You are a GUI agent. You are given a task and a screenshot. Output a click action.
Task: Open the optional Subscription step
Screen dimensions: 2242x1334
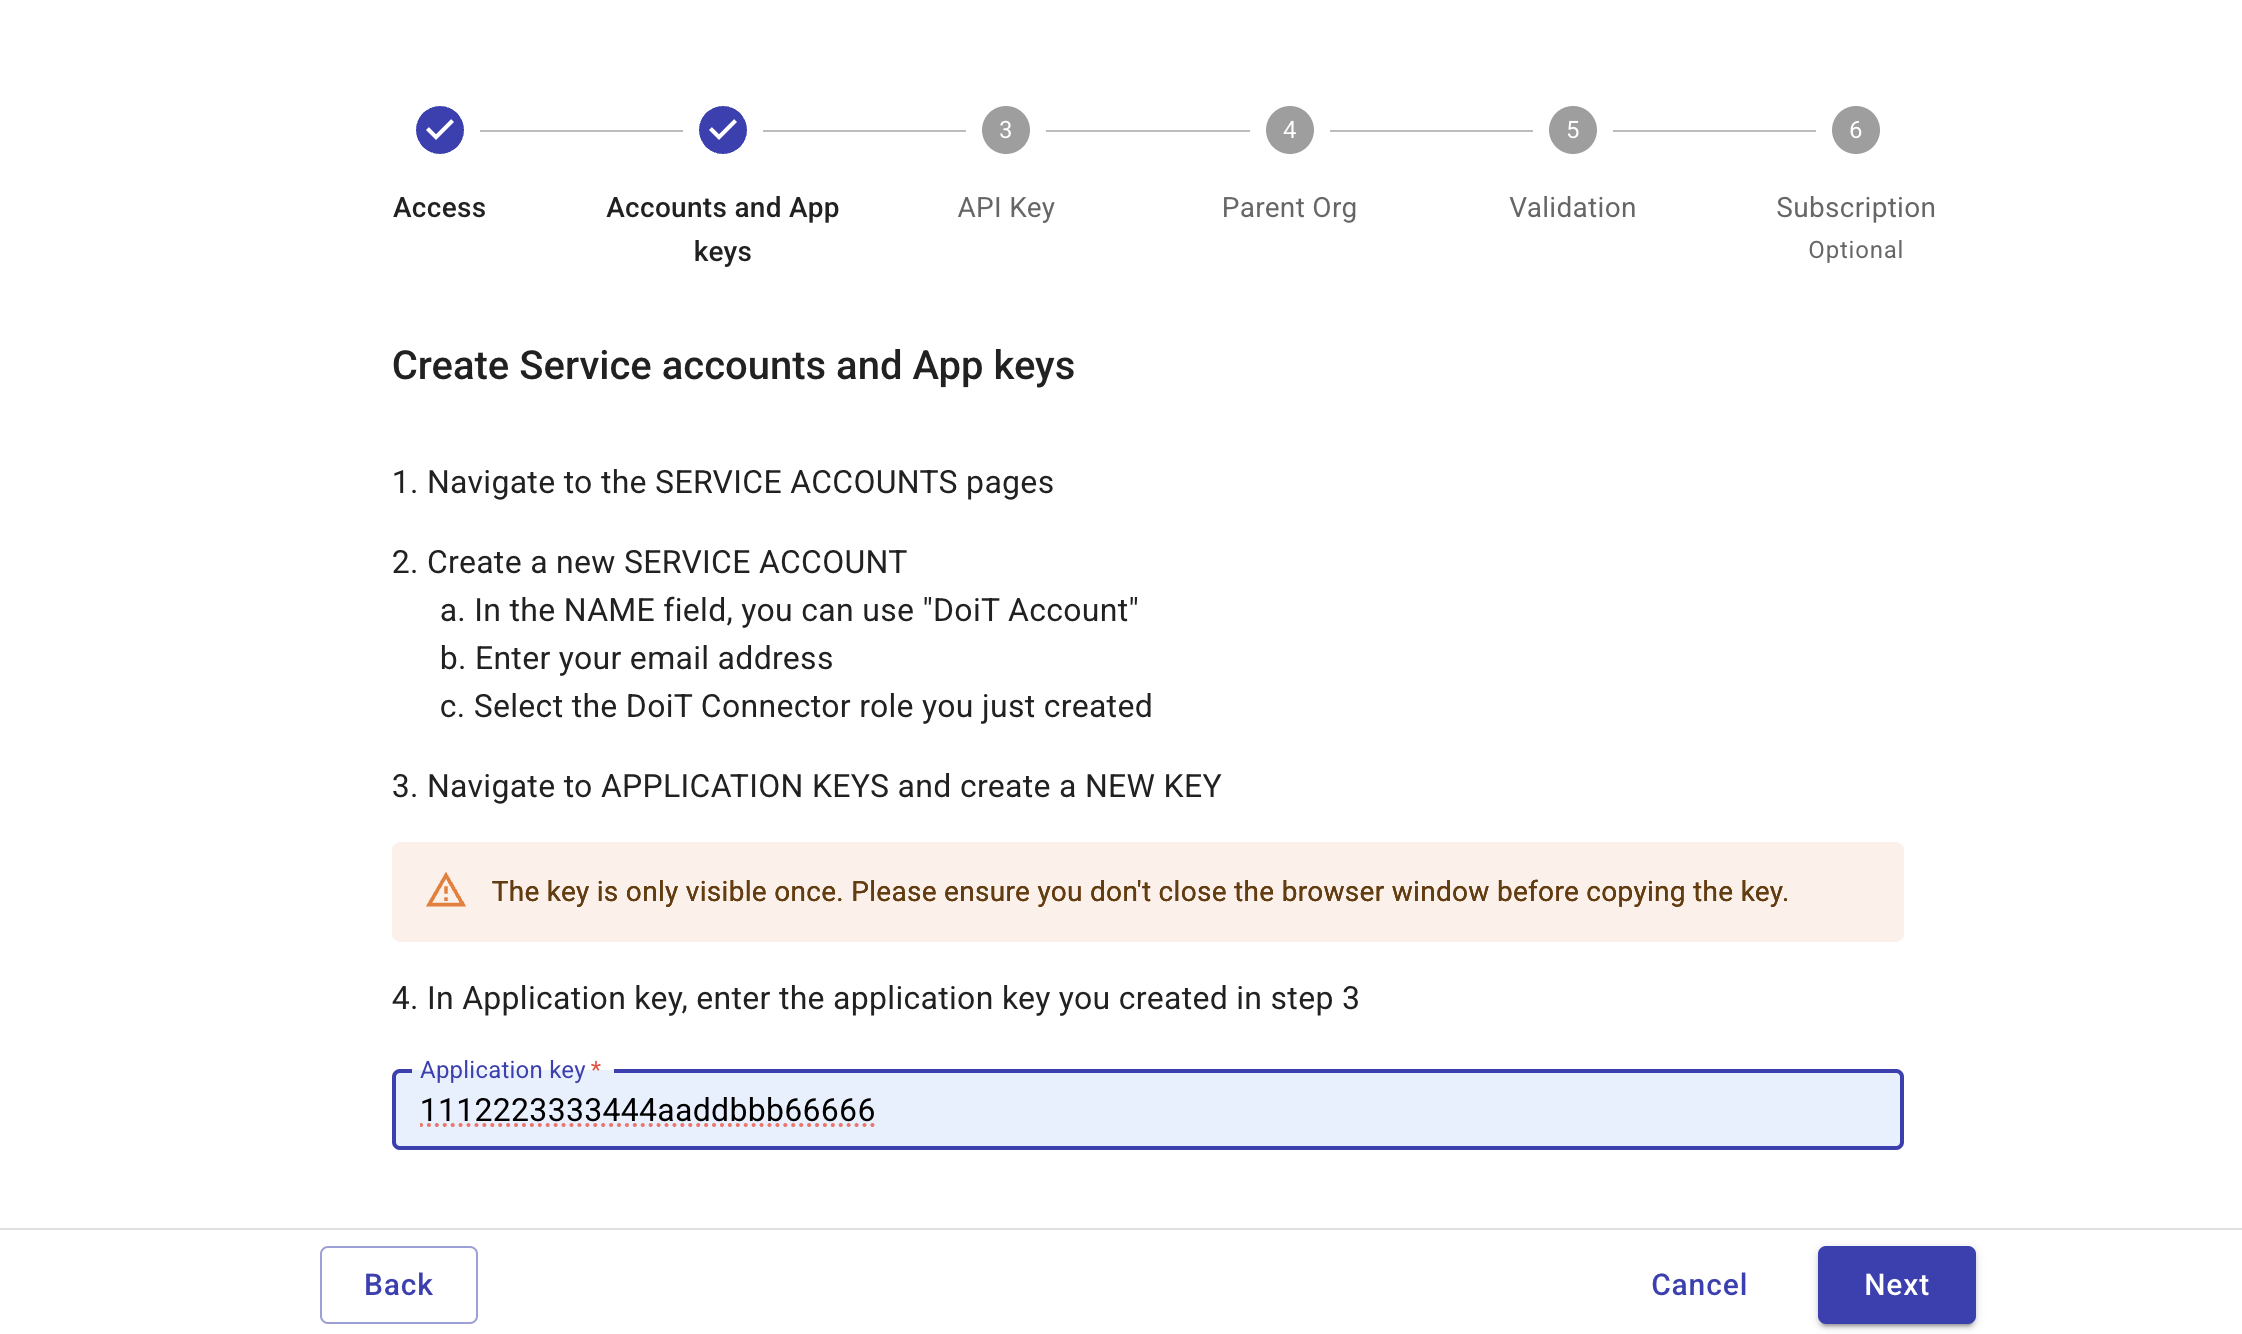coord(1855,208)
